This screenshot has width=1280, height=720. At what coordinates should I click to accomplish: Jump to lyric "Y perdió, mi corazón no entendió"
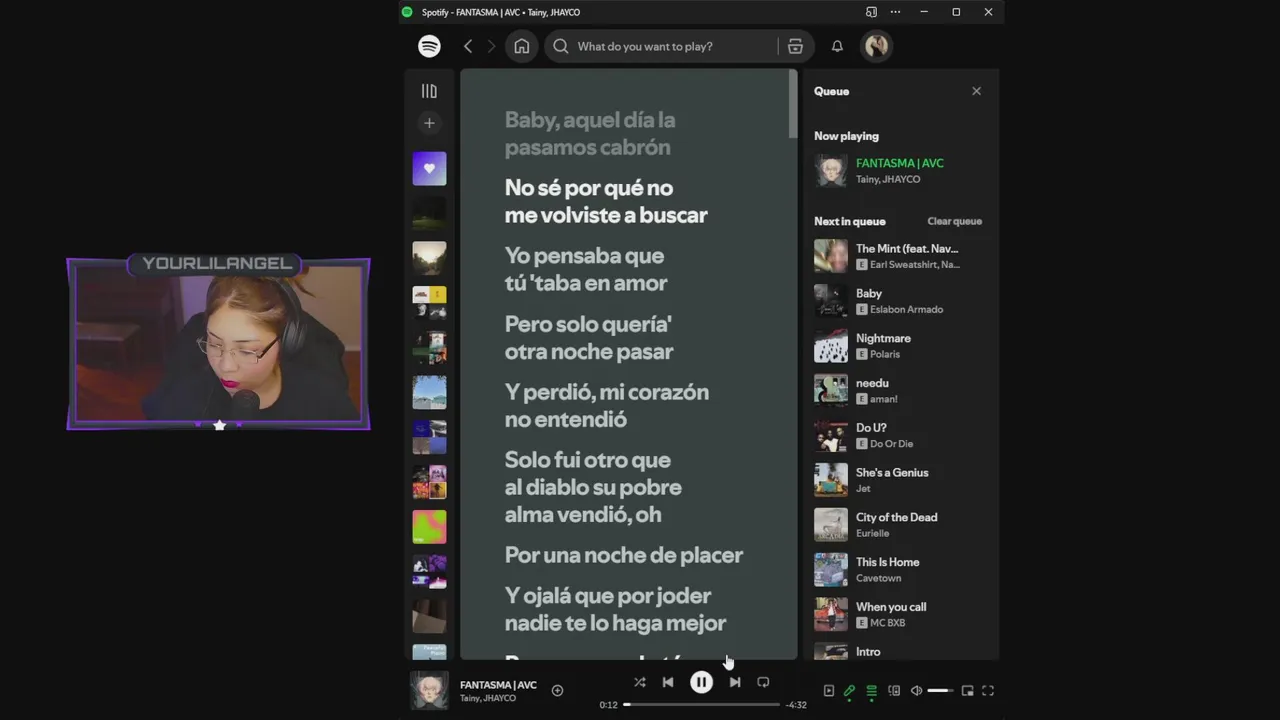607,406
